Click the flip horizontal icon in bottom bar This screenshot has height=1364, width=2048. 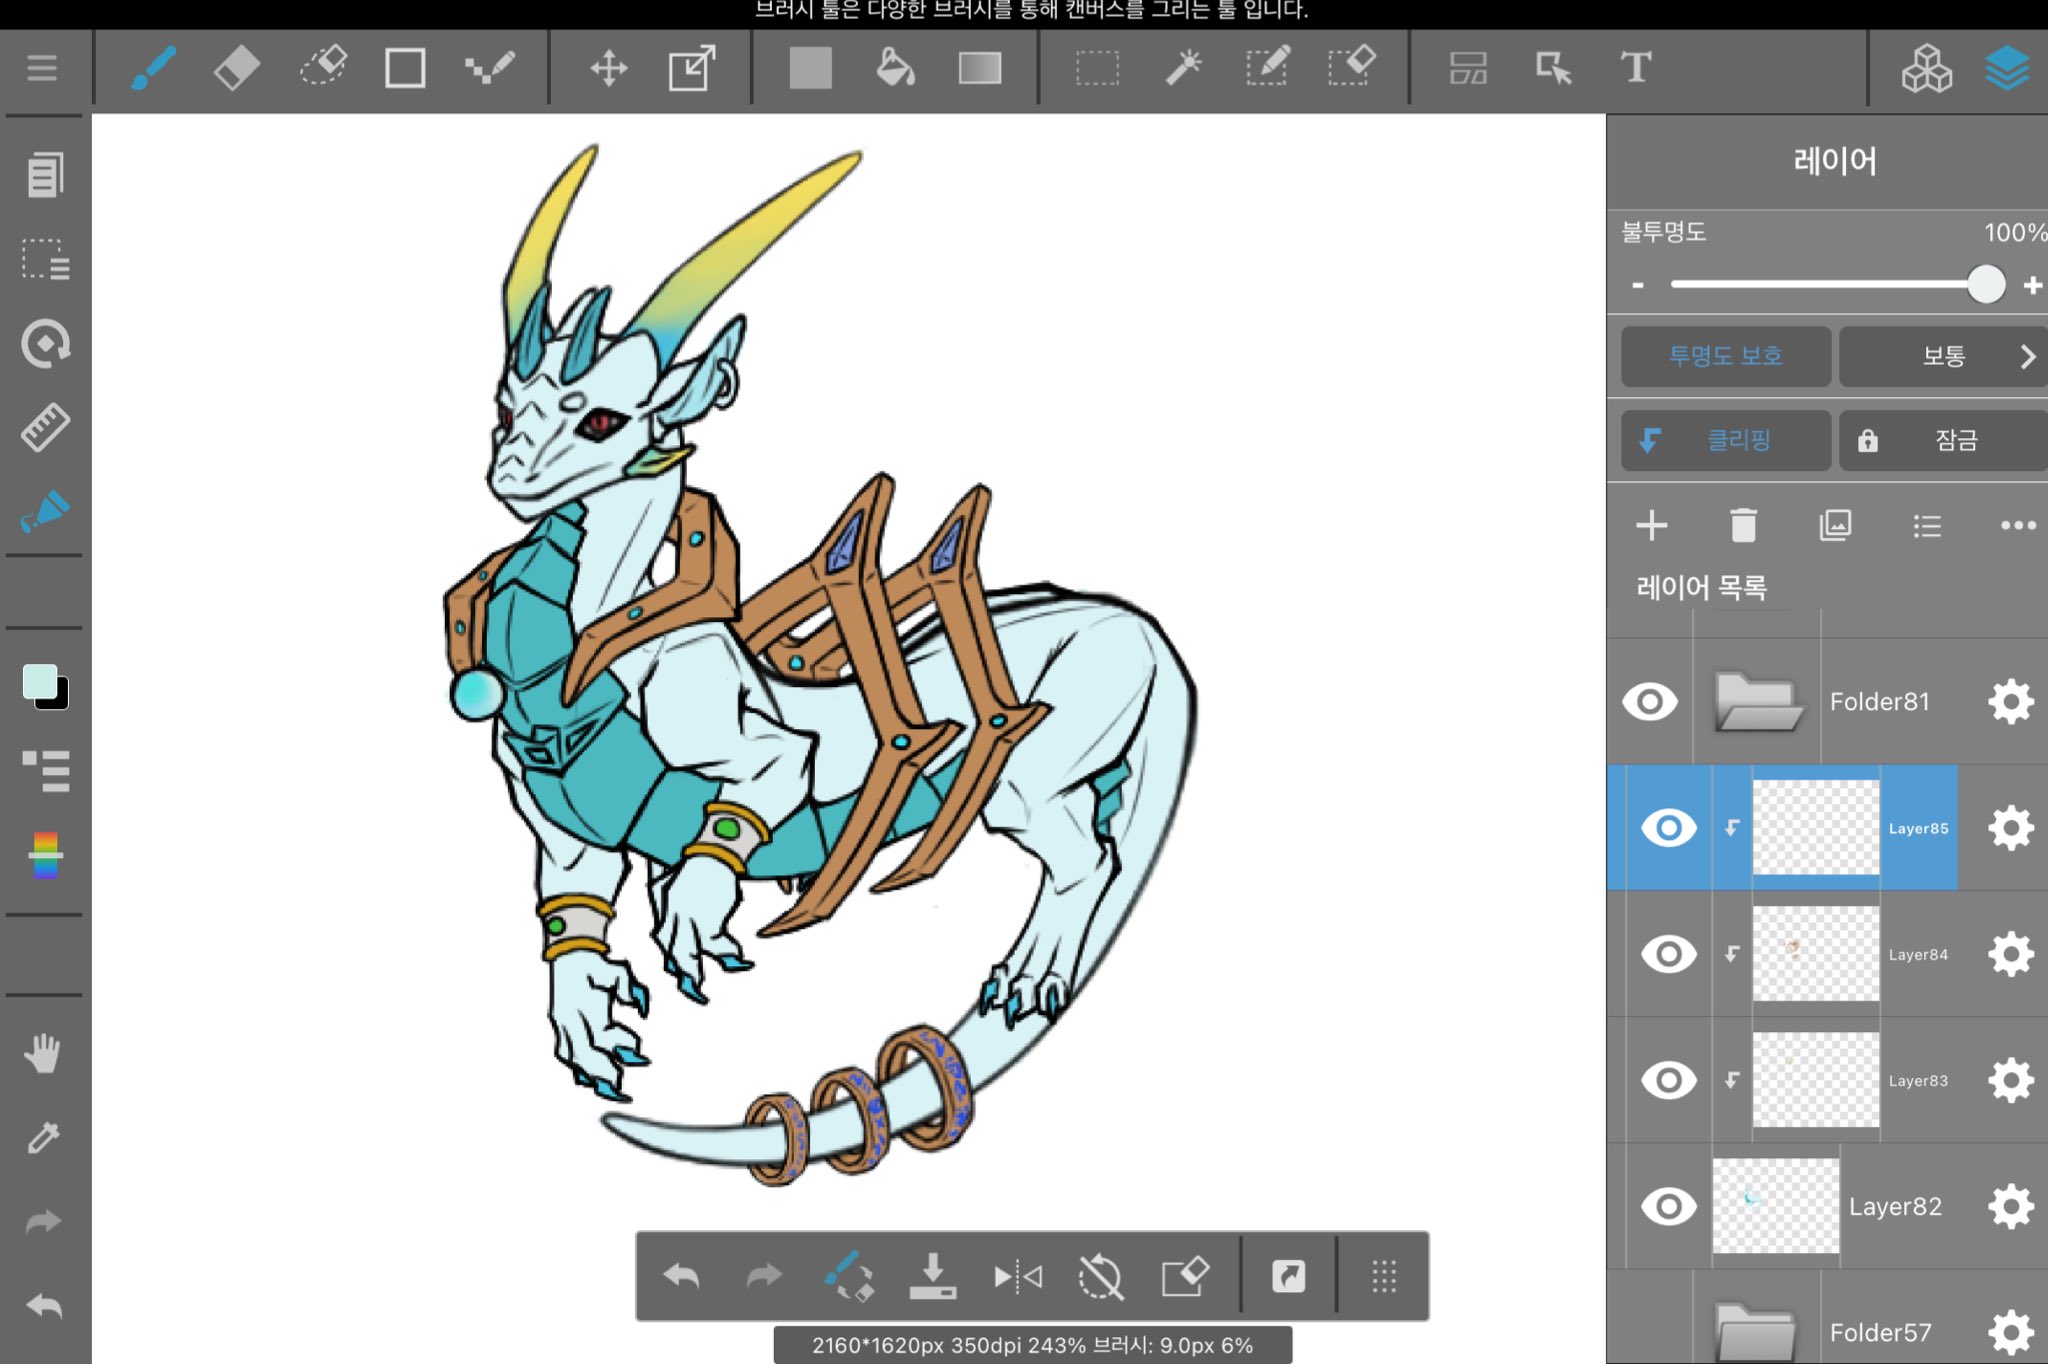1017,1276
